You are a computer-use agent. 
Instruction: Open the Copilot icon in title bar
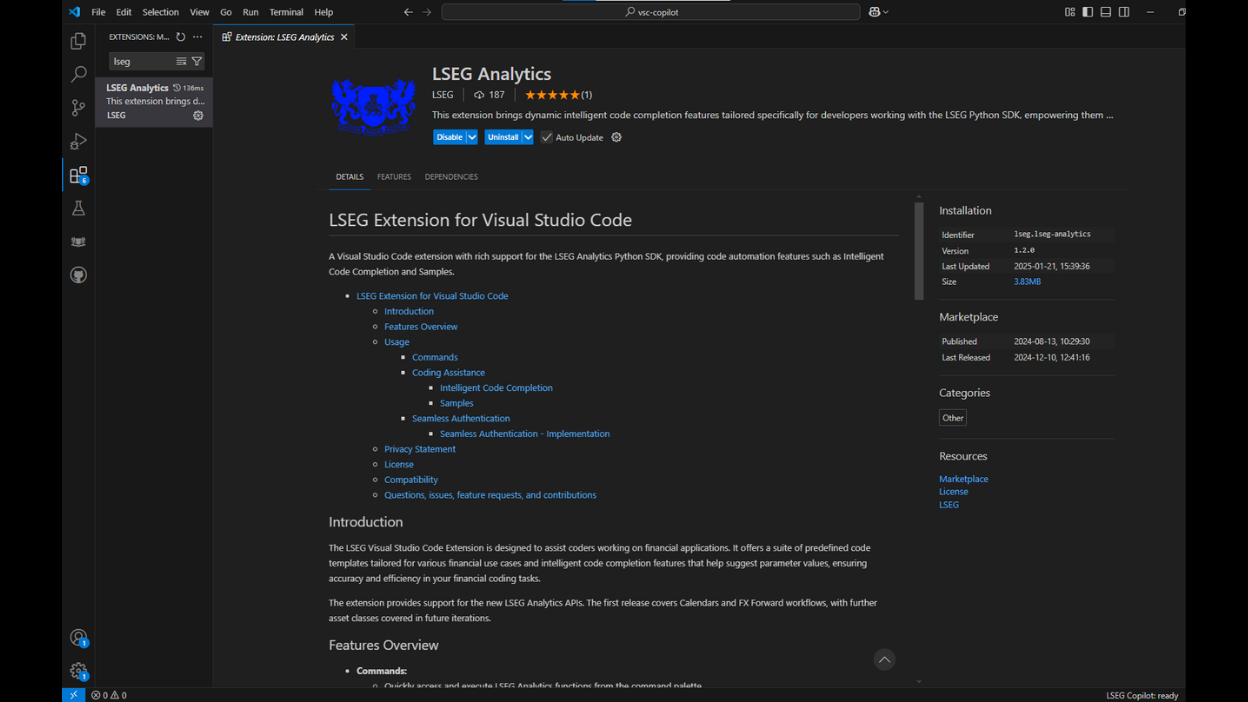tap(874, 12)
